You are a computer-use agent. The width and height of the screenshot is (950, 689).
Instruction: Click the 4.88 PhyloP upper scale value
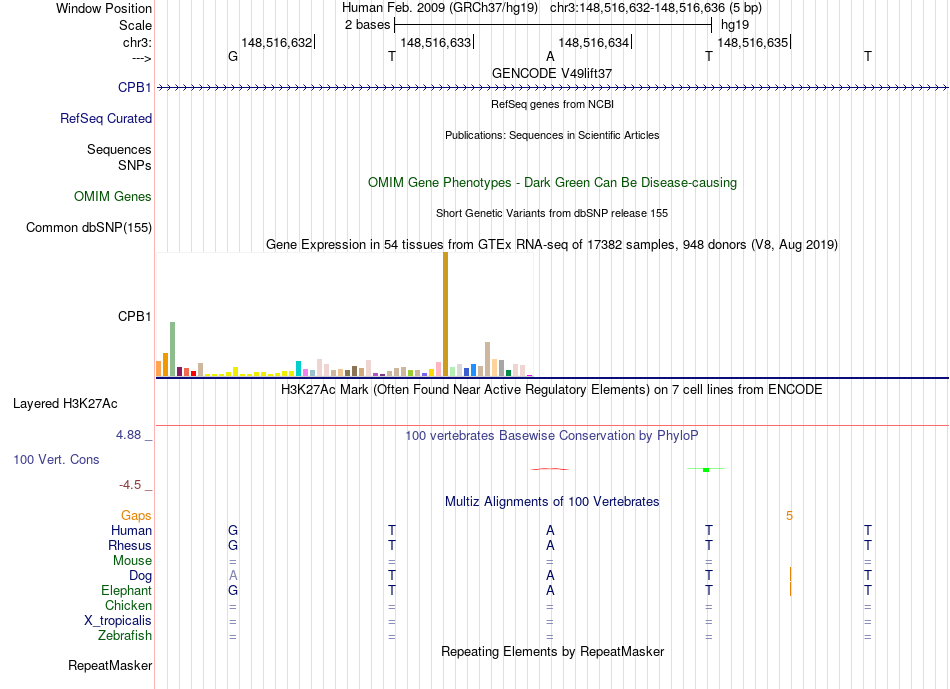coord(128,435)
